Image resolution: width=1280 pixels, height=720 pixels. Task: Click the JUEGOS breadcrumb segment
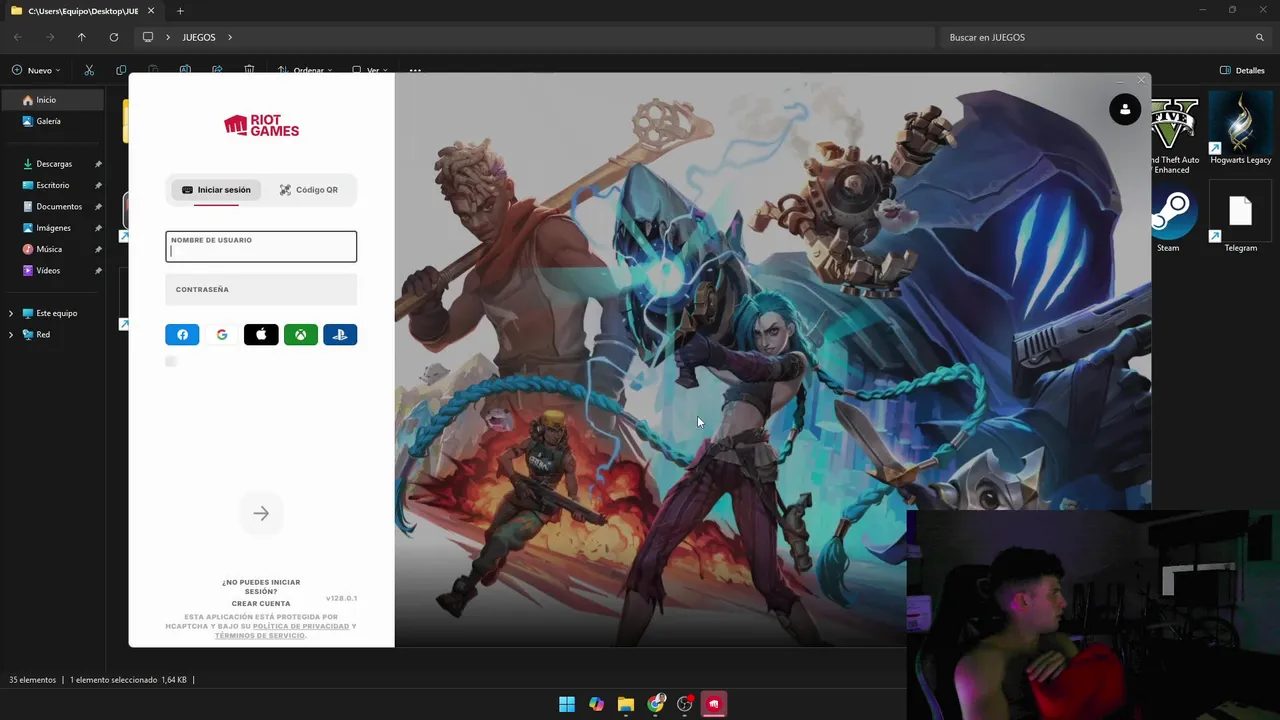(x=199, y=37)
